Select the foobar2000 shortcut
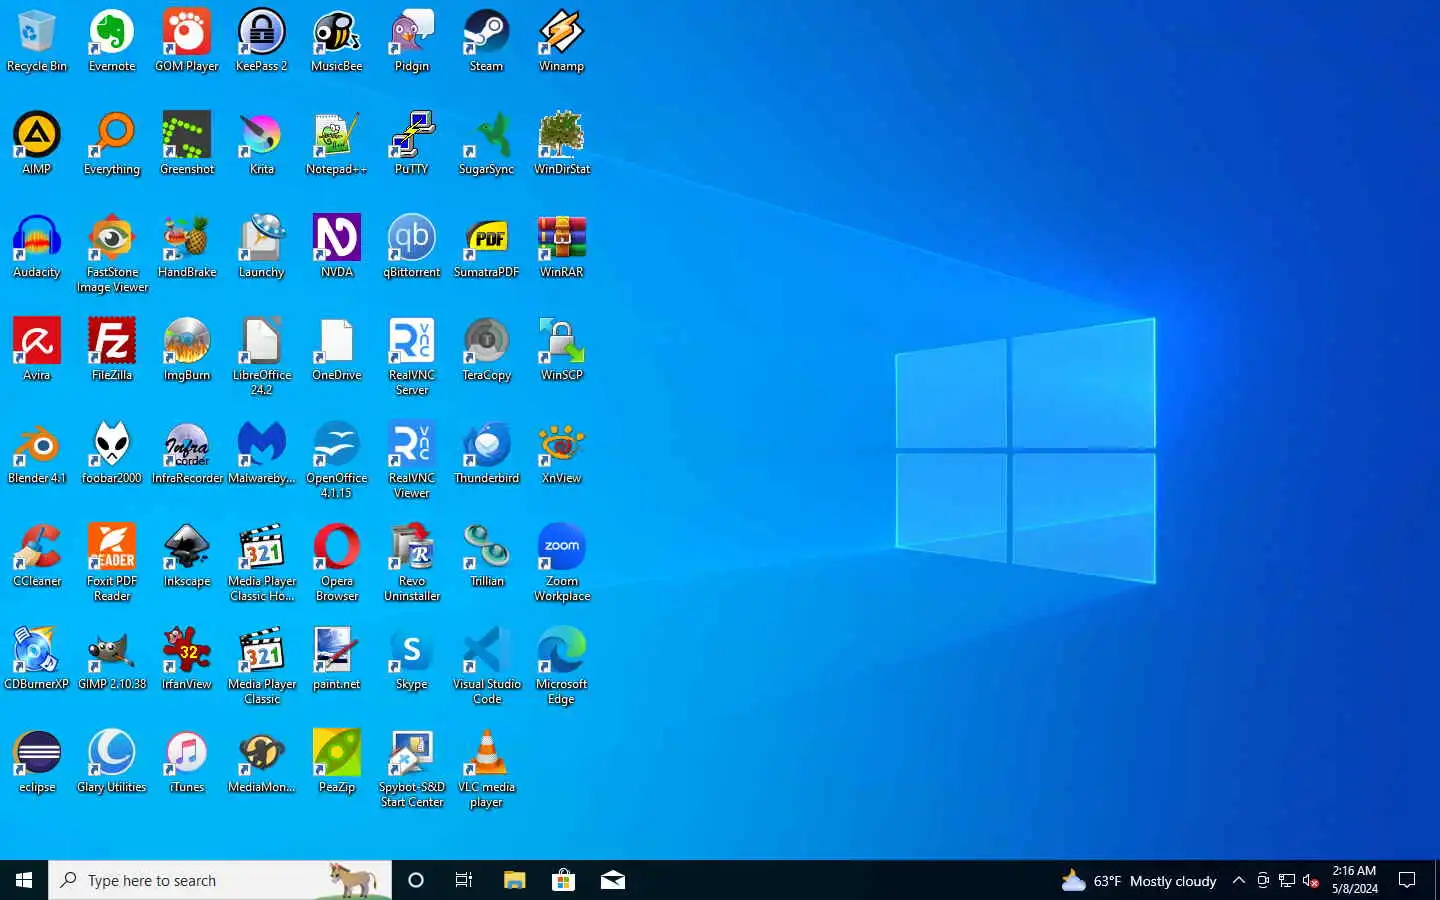The height and width of the screenshot is (900, 1440). coord(112,453)
